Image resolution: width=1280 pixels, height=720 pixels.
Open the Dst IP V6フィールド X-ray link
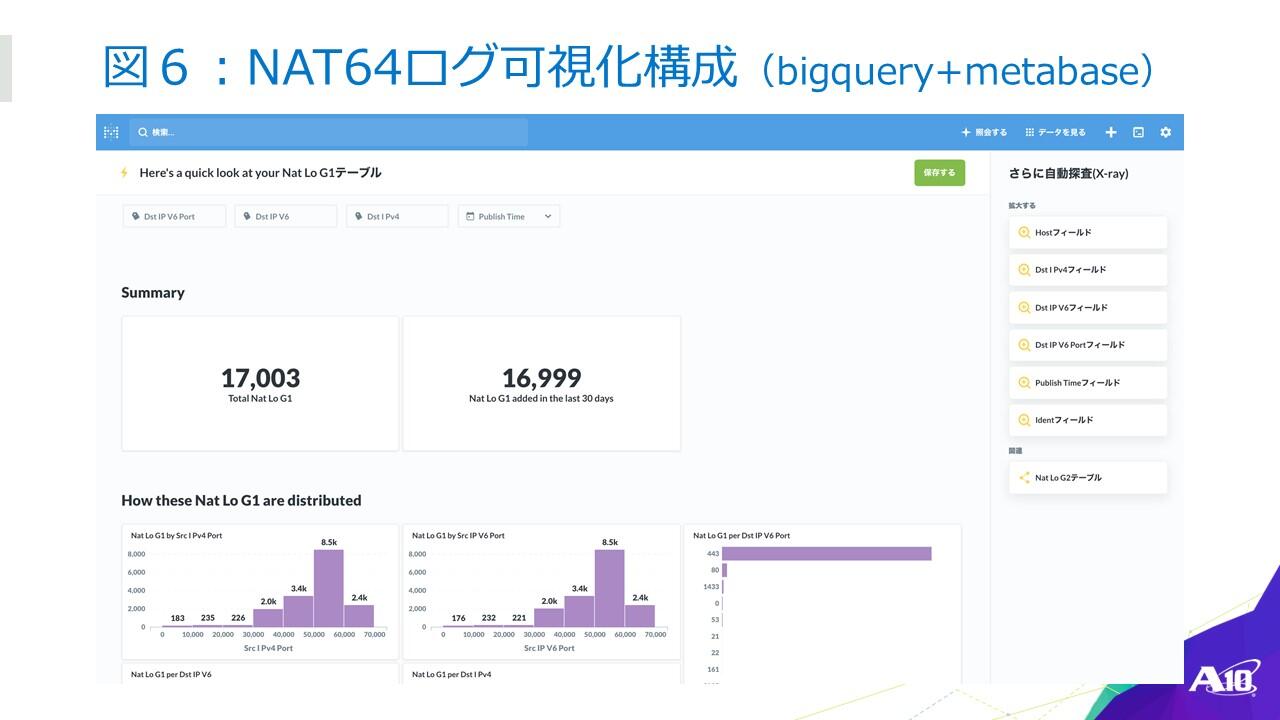[x=1088, y=307]
